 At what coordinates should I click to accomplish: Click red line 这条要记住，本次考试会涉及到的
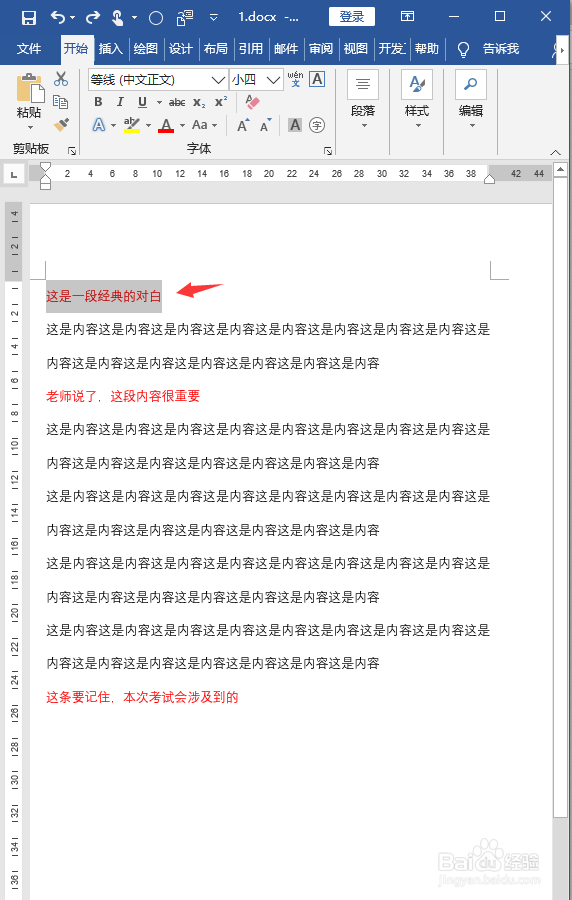(142, 697)
